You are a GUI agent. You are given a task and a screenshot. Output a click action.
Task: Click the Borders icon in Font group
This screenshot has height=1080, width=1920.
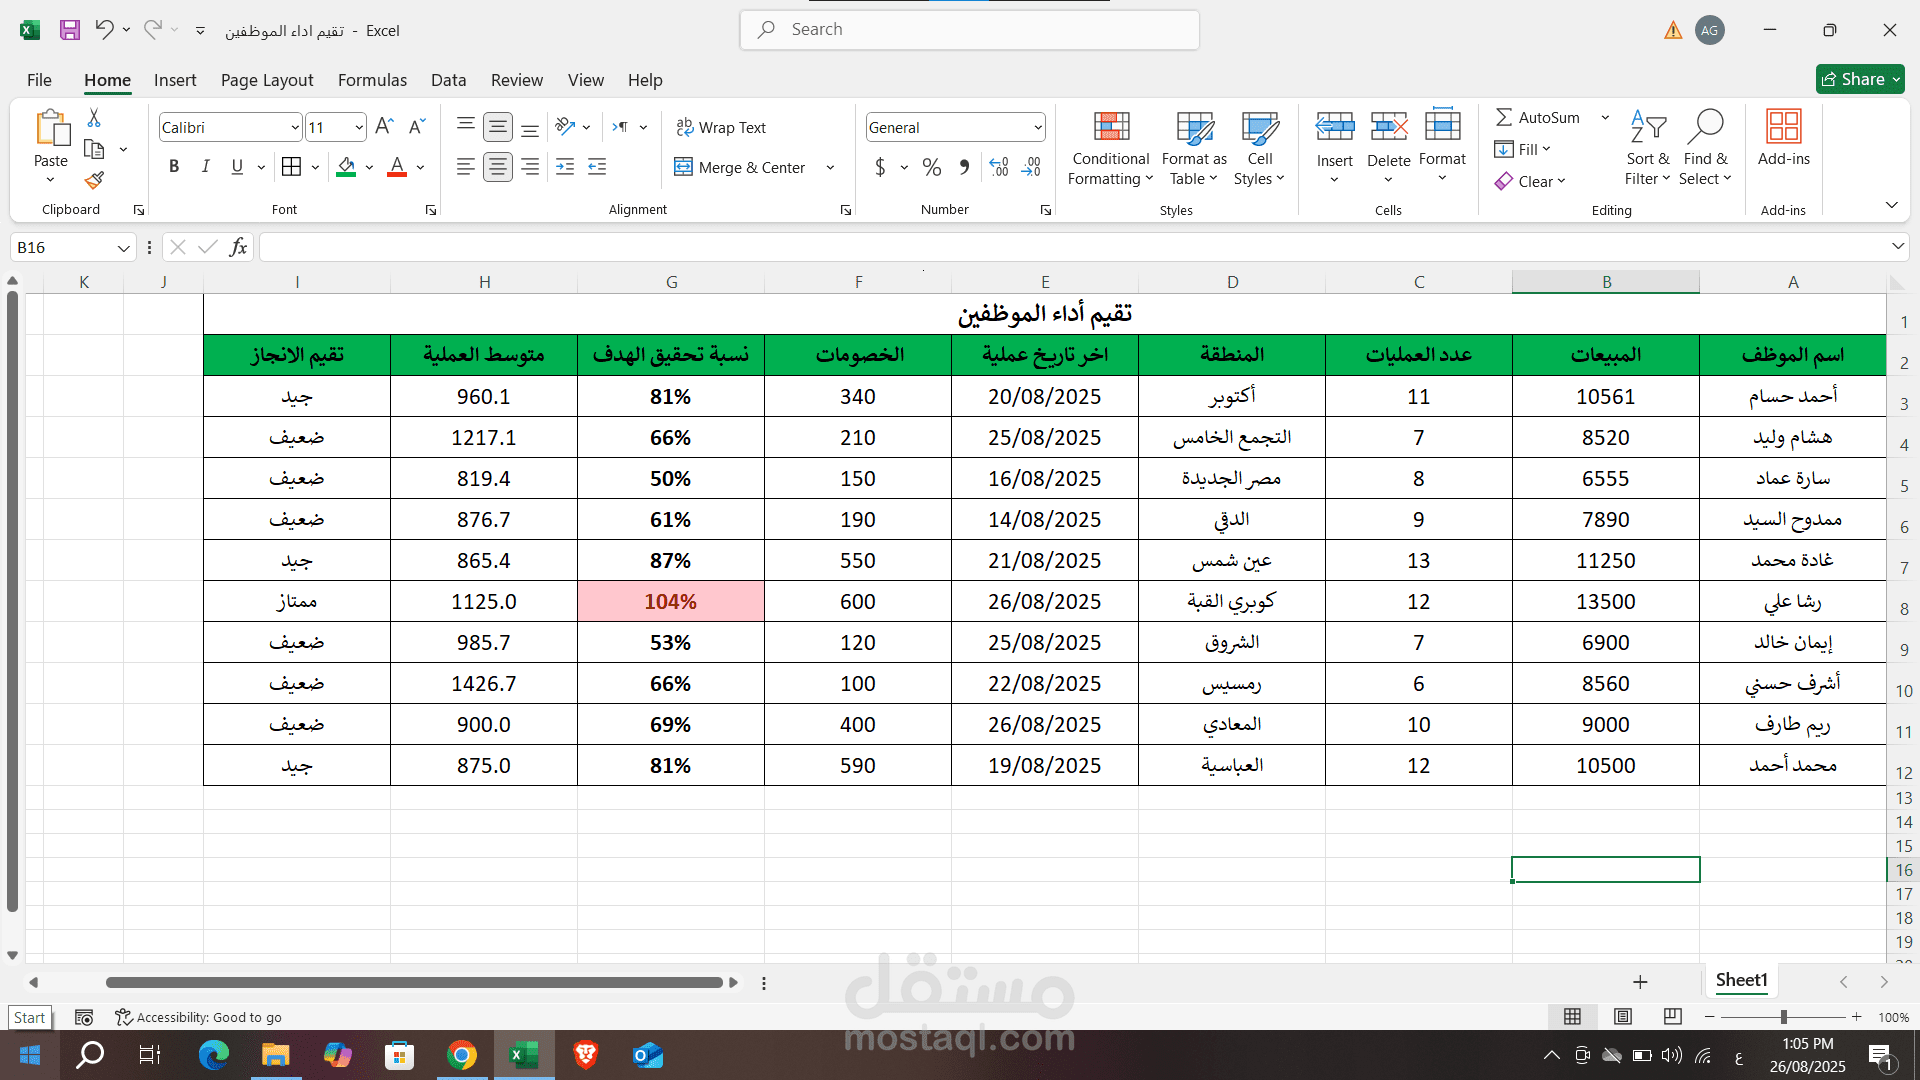click(x=291, y=167)
